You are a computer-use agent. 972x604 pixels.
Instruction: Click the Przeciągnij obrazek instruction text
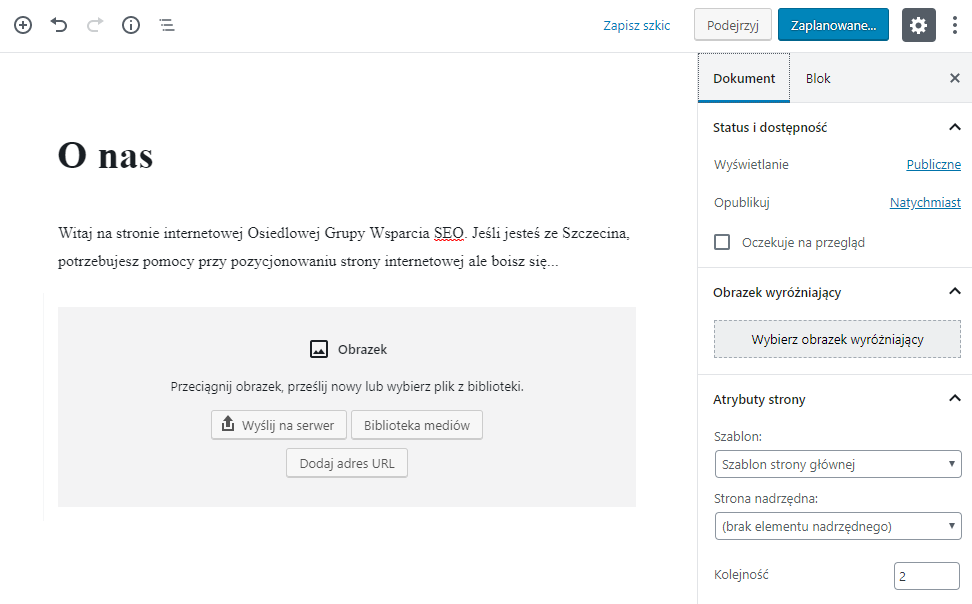coord(347,386)
